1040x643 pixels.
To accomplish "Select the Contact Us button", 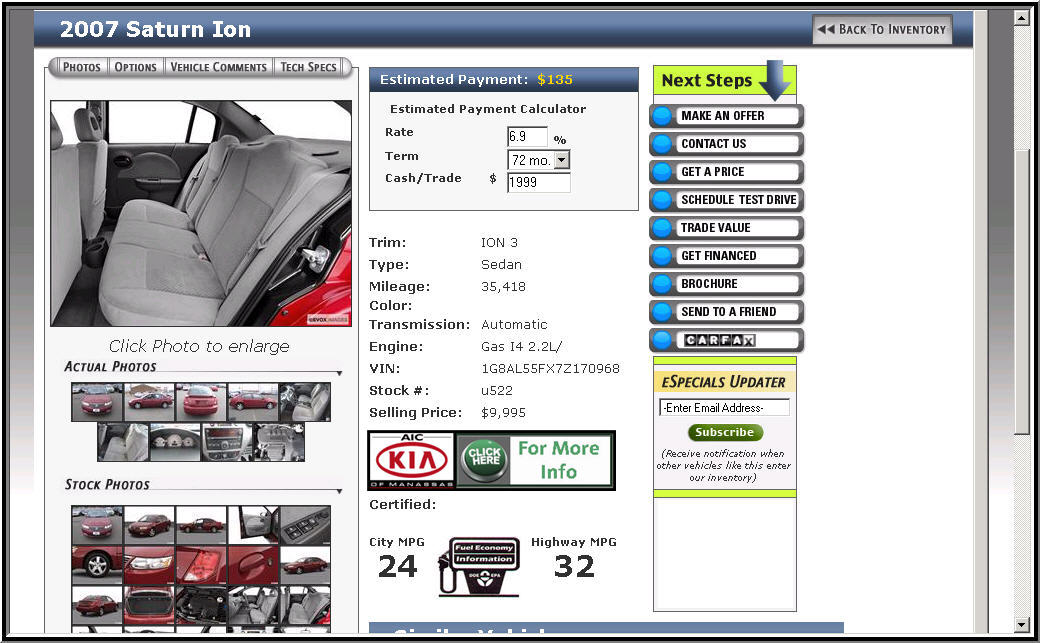I will coord(726,144).
